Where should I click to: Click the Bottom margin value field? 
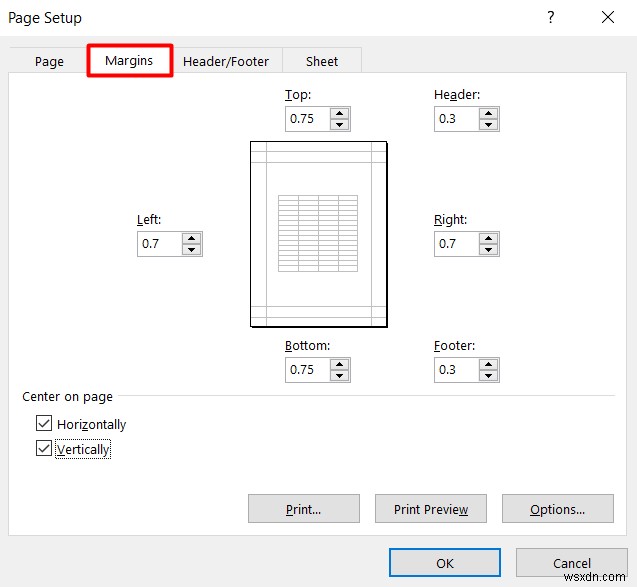click(308, 370)
